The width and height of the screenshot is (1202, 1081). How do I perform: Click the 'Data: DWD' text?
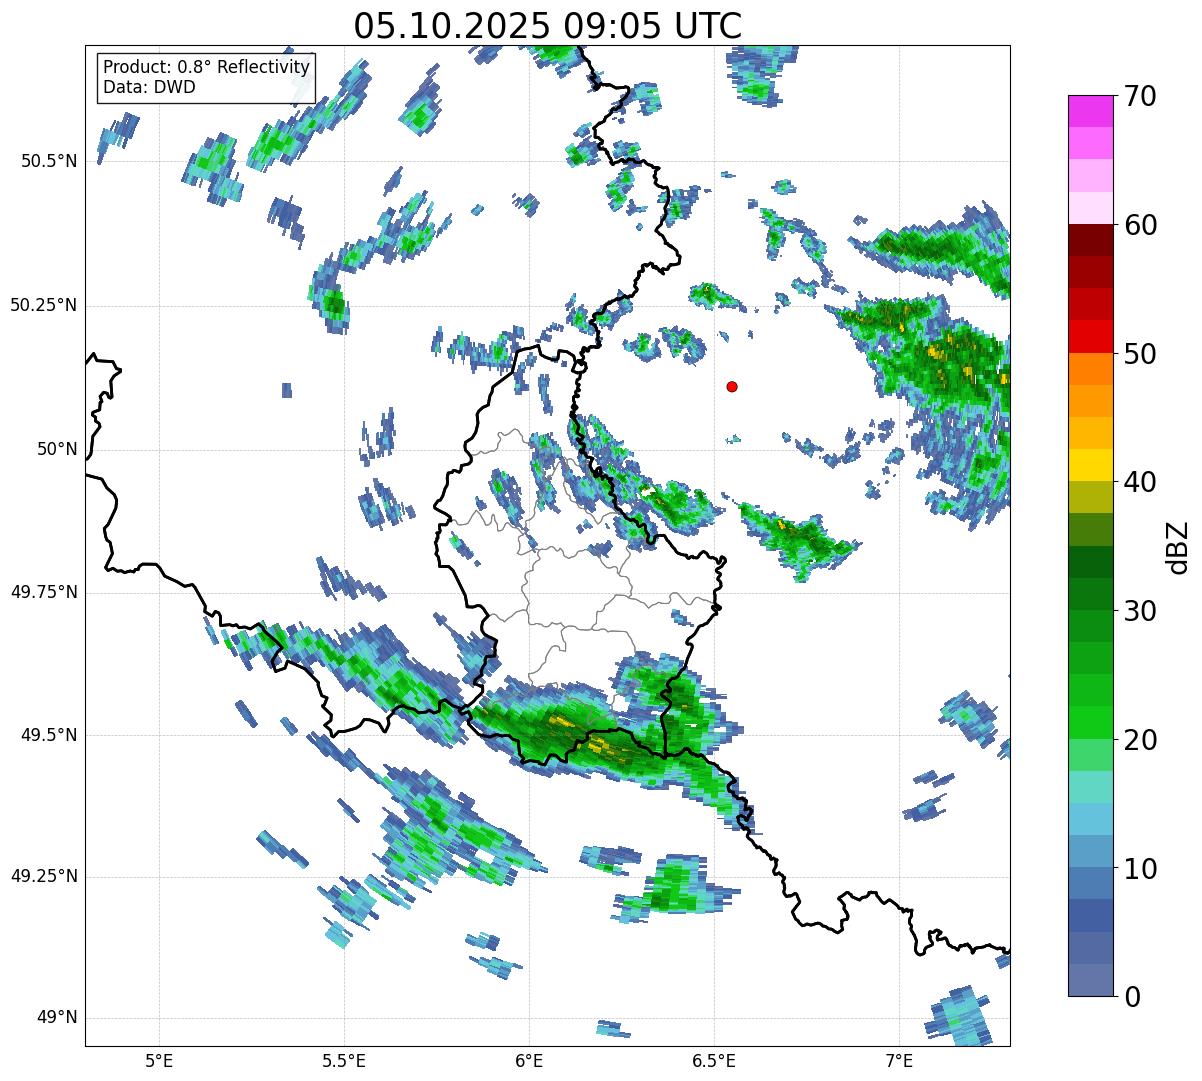(x=149, y=87)
